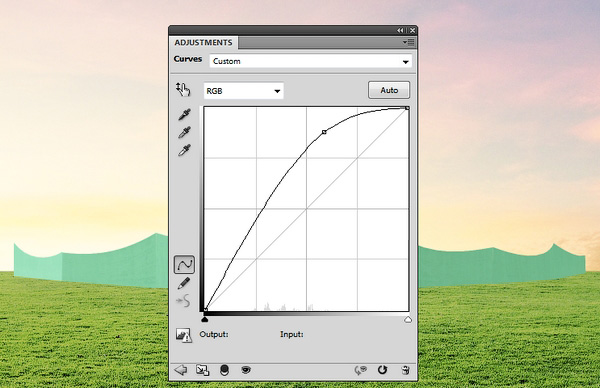Delete this adjustment layer trash icon

(405, 370)
